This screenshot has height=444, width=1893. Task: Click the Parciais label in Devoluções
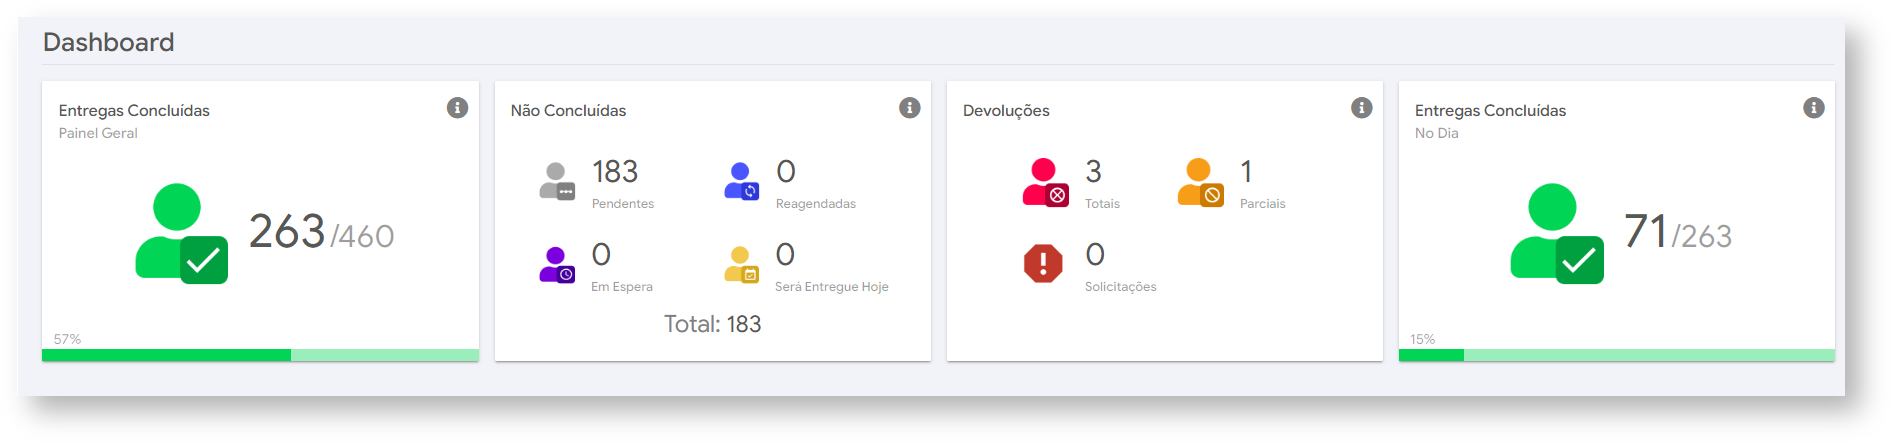tap(1263, 204)
